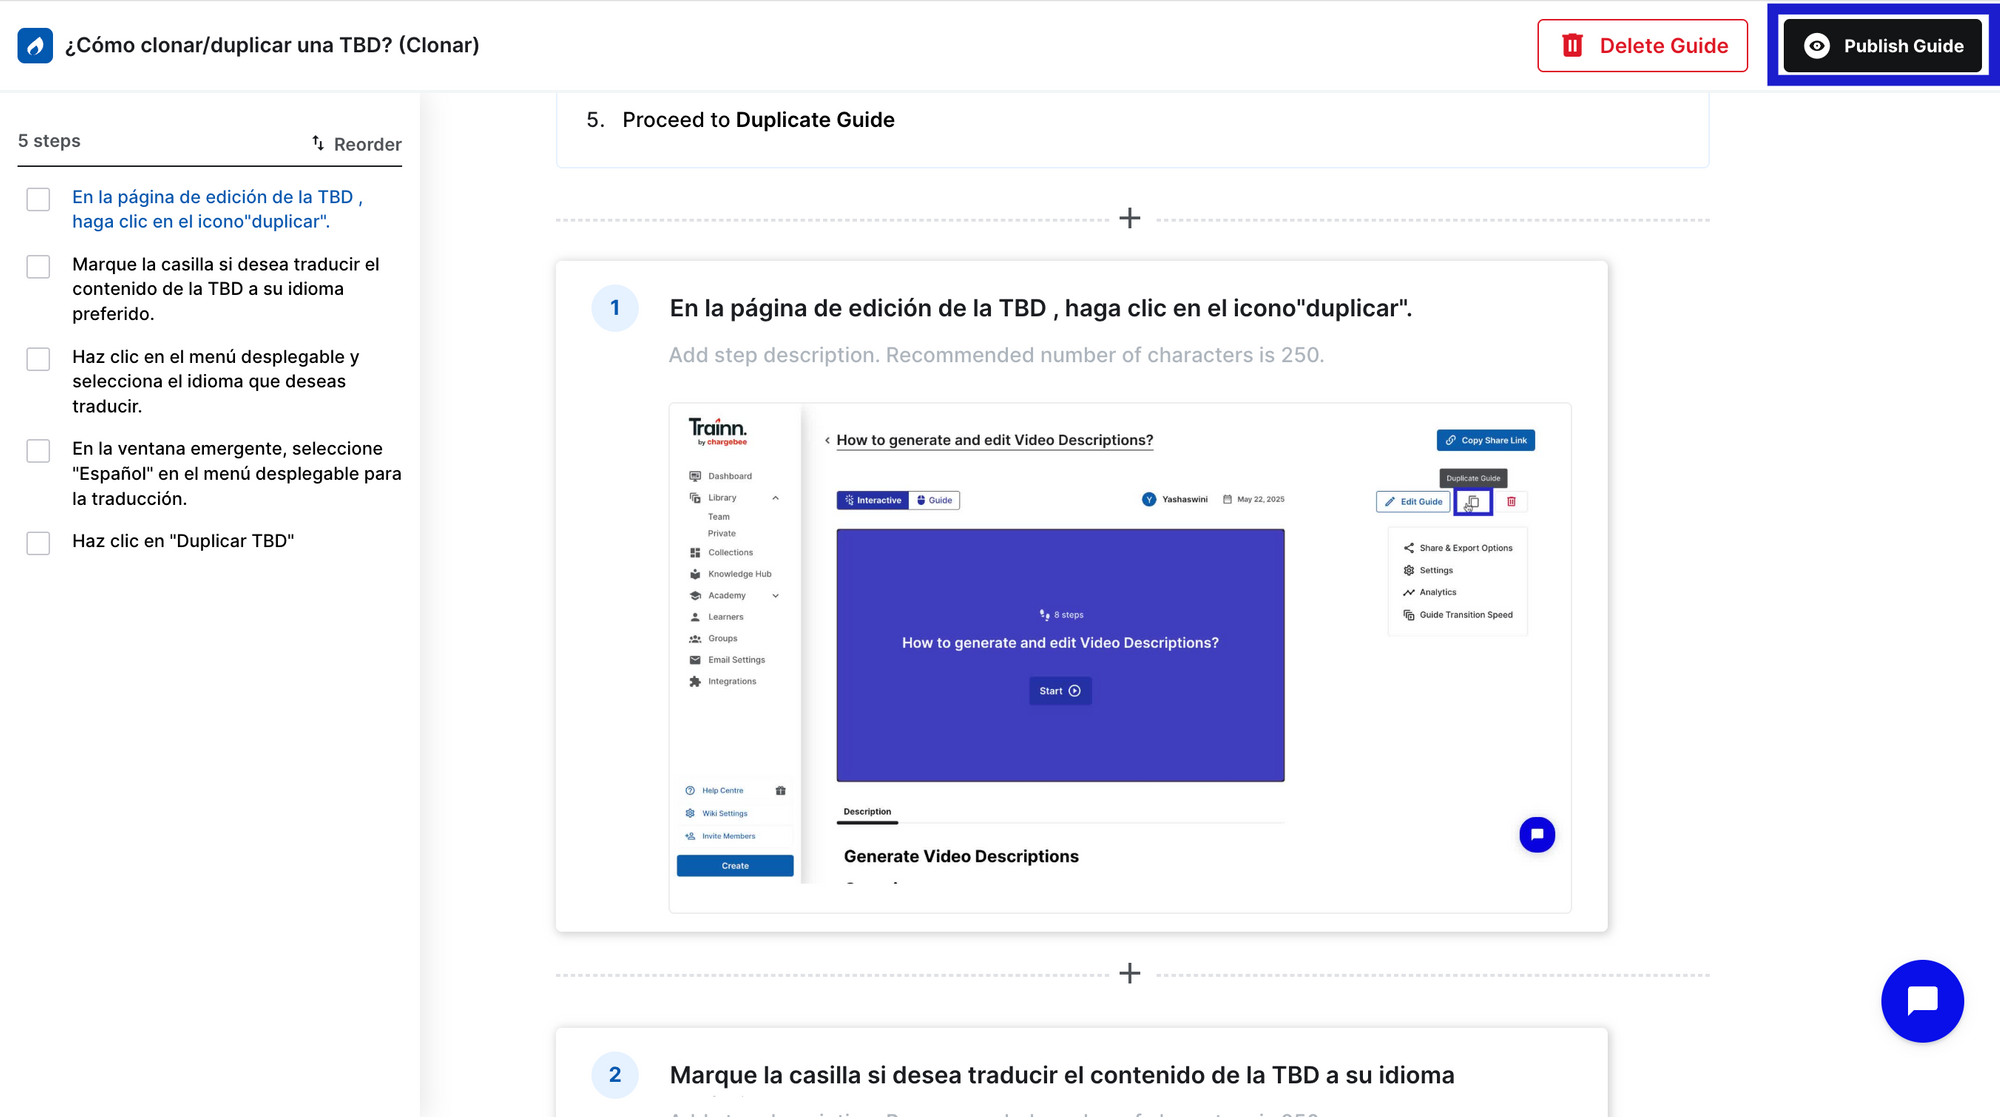Select 'Marque la casilla' step in sidebar
Image resolution: width=2000 pixels, height=1117 pixels.
pos(226,289)
